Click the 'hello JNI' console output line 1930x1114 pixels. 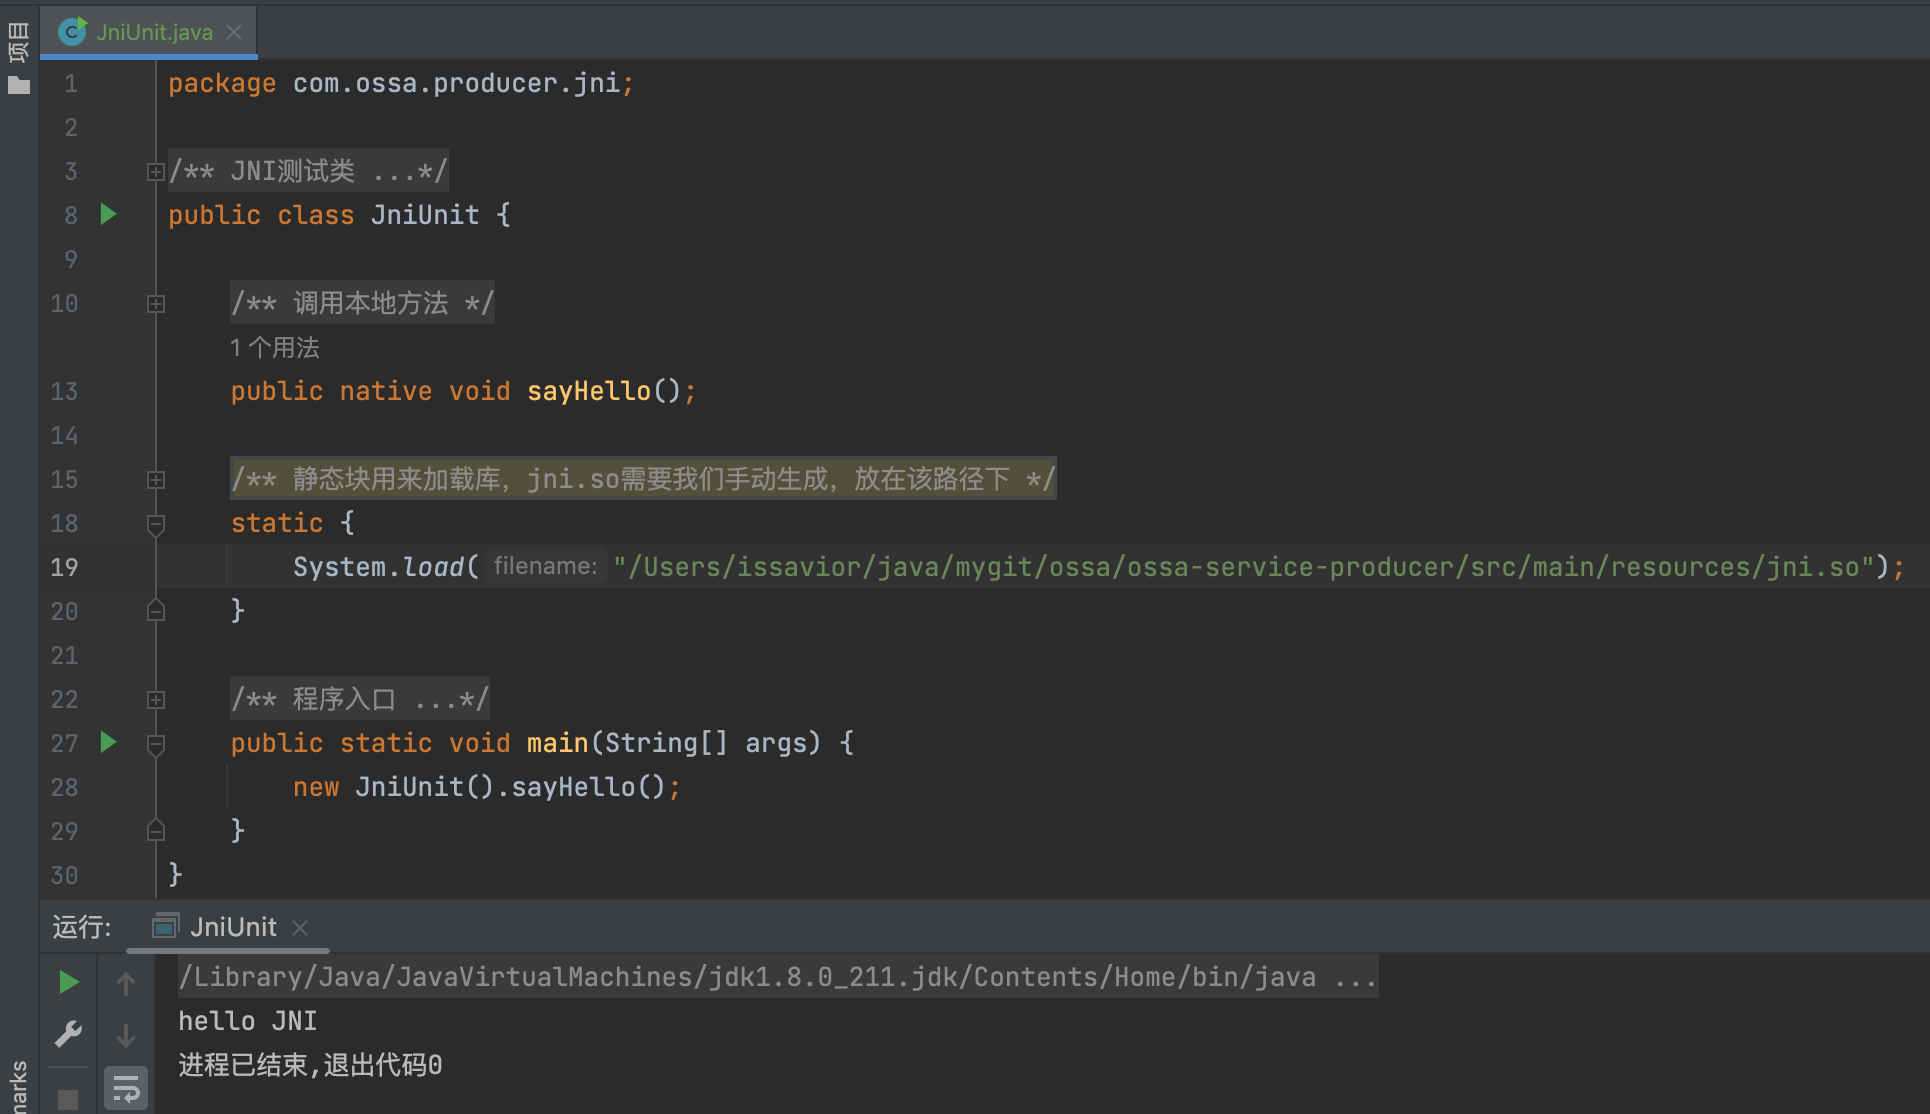click(248, 1021)
